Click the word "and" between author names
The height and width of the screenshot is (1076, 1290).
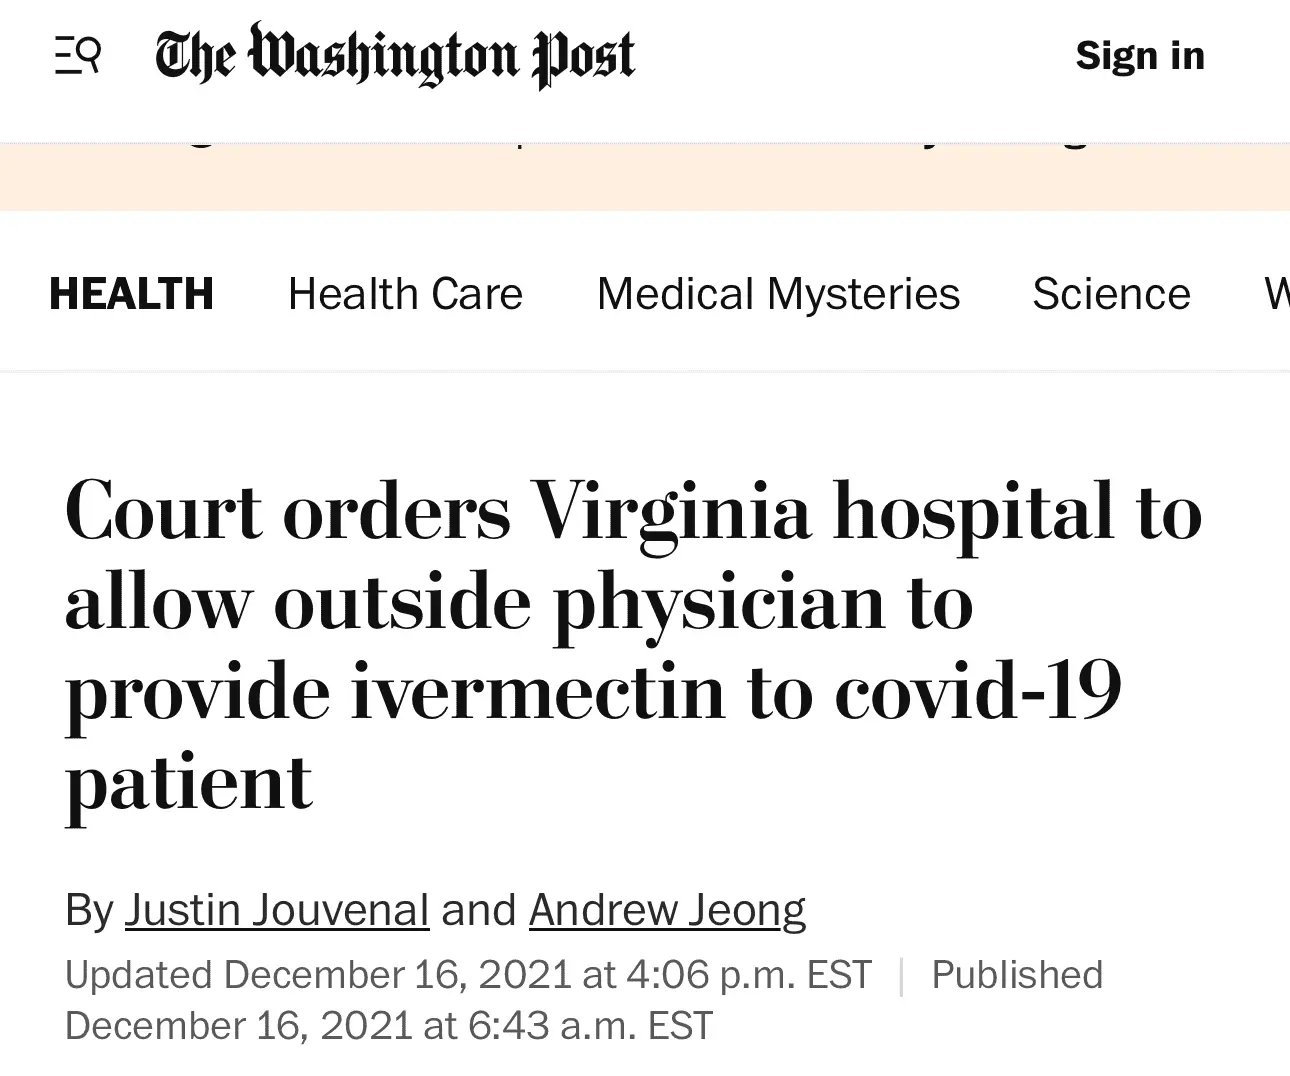click(x=478, y=910)
